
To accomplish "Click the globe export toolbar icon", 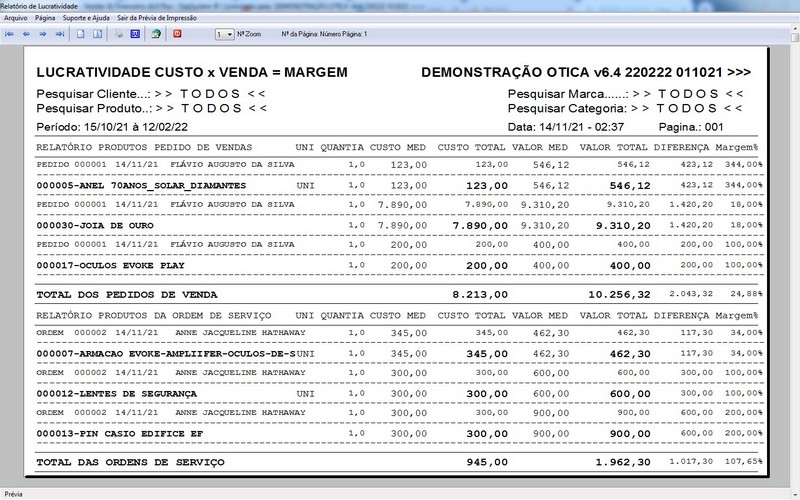I will (x=156, y=34).
